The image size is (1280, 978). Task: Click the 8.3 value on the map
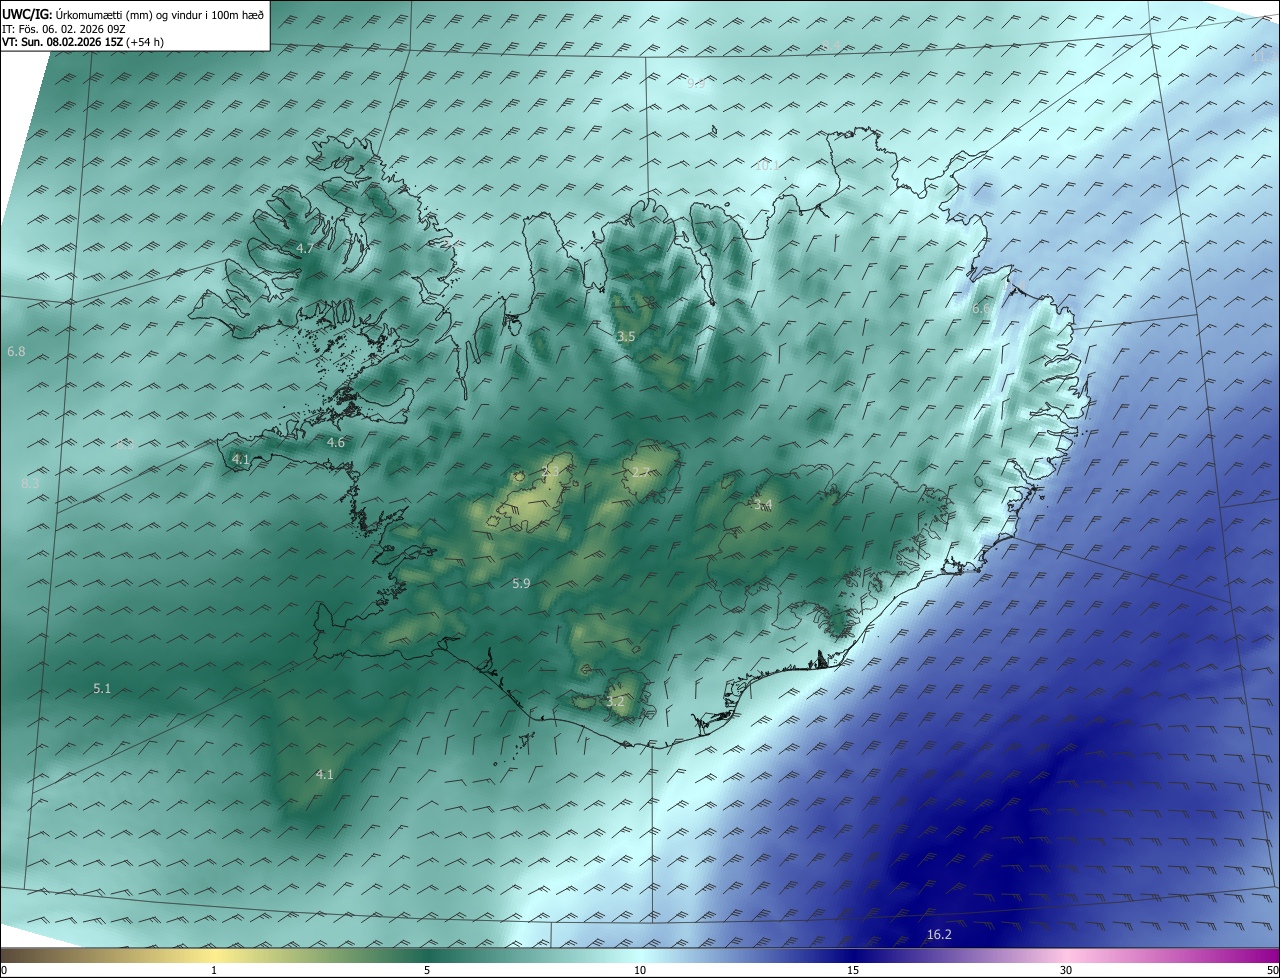30,484
